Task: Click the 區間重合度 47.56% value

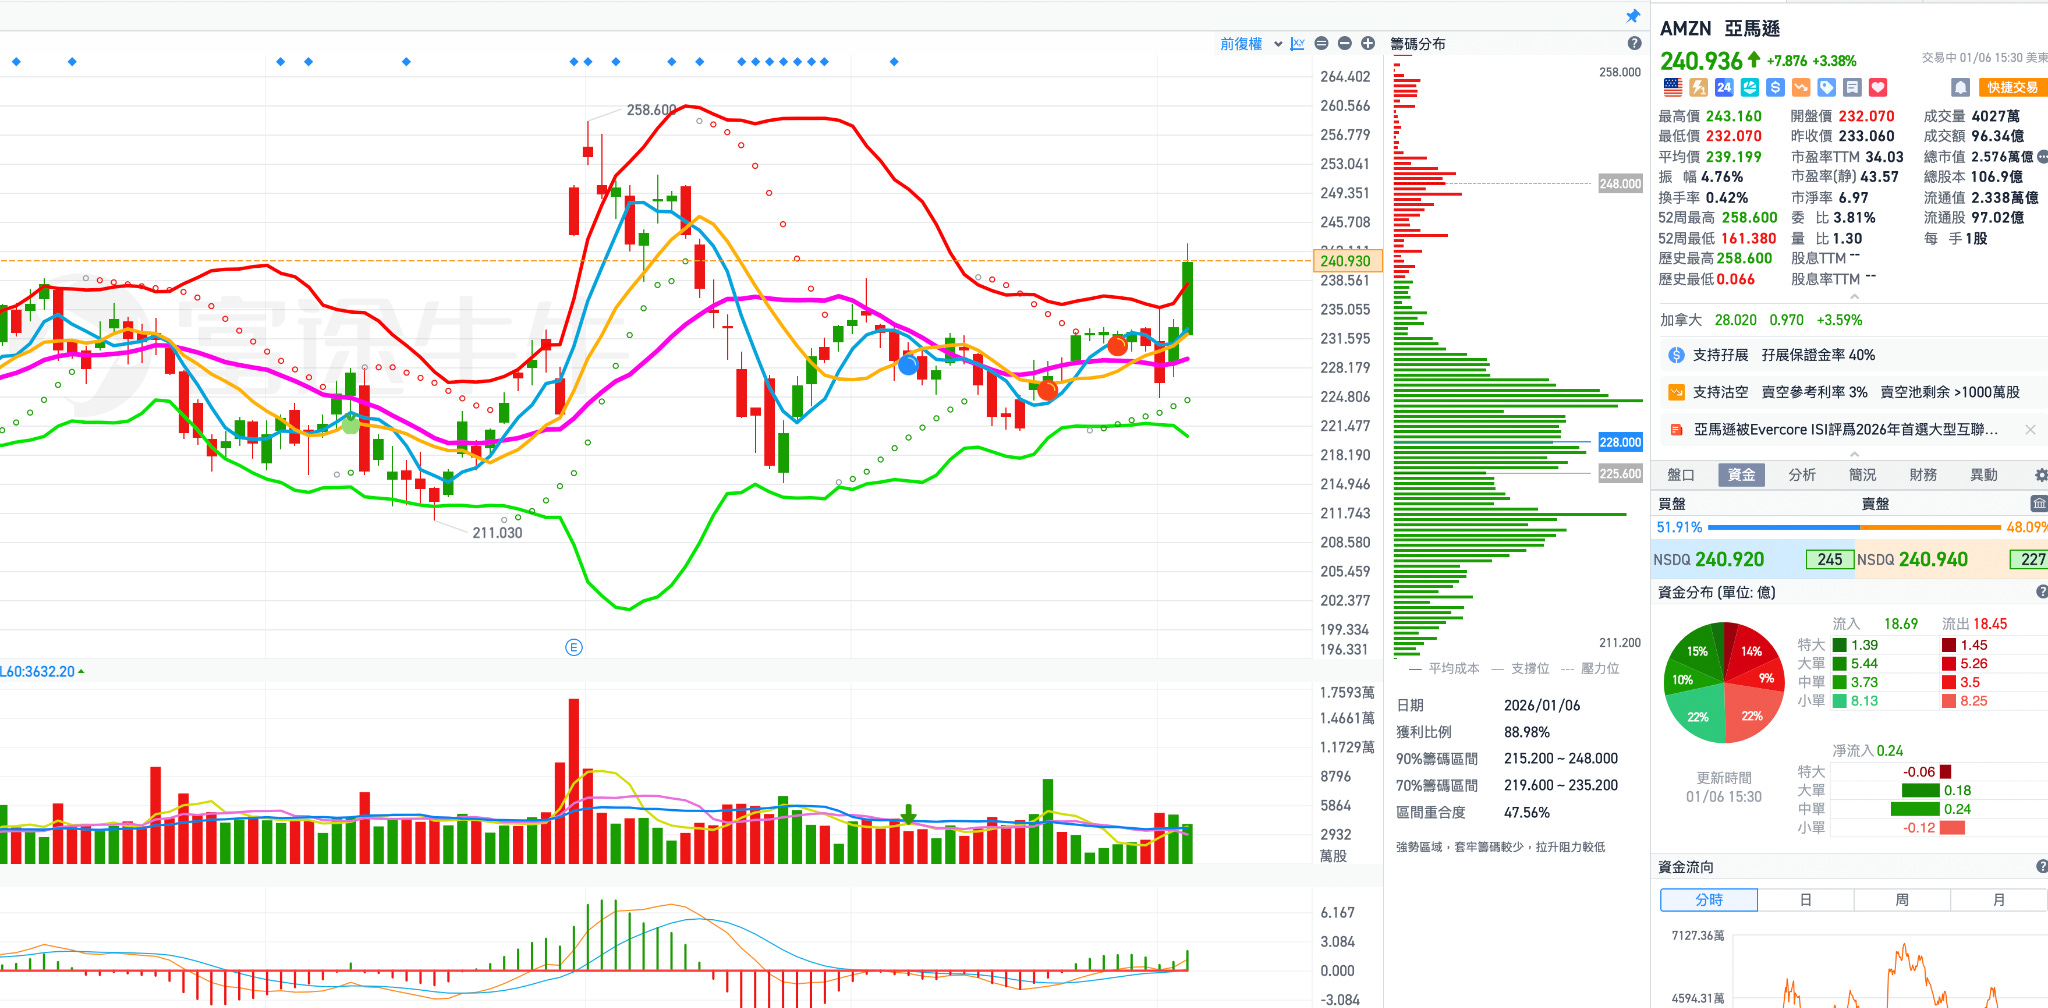Action: pyautogui.click(x=1527, y=813)
